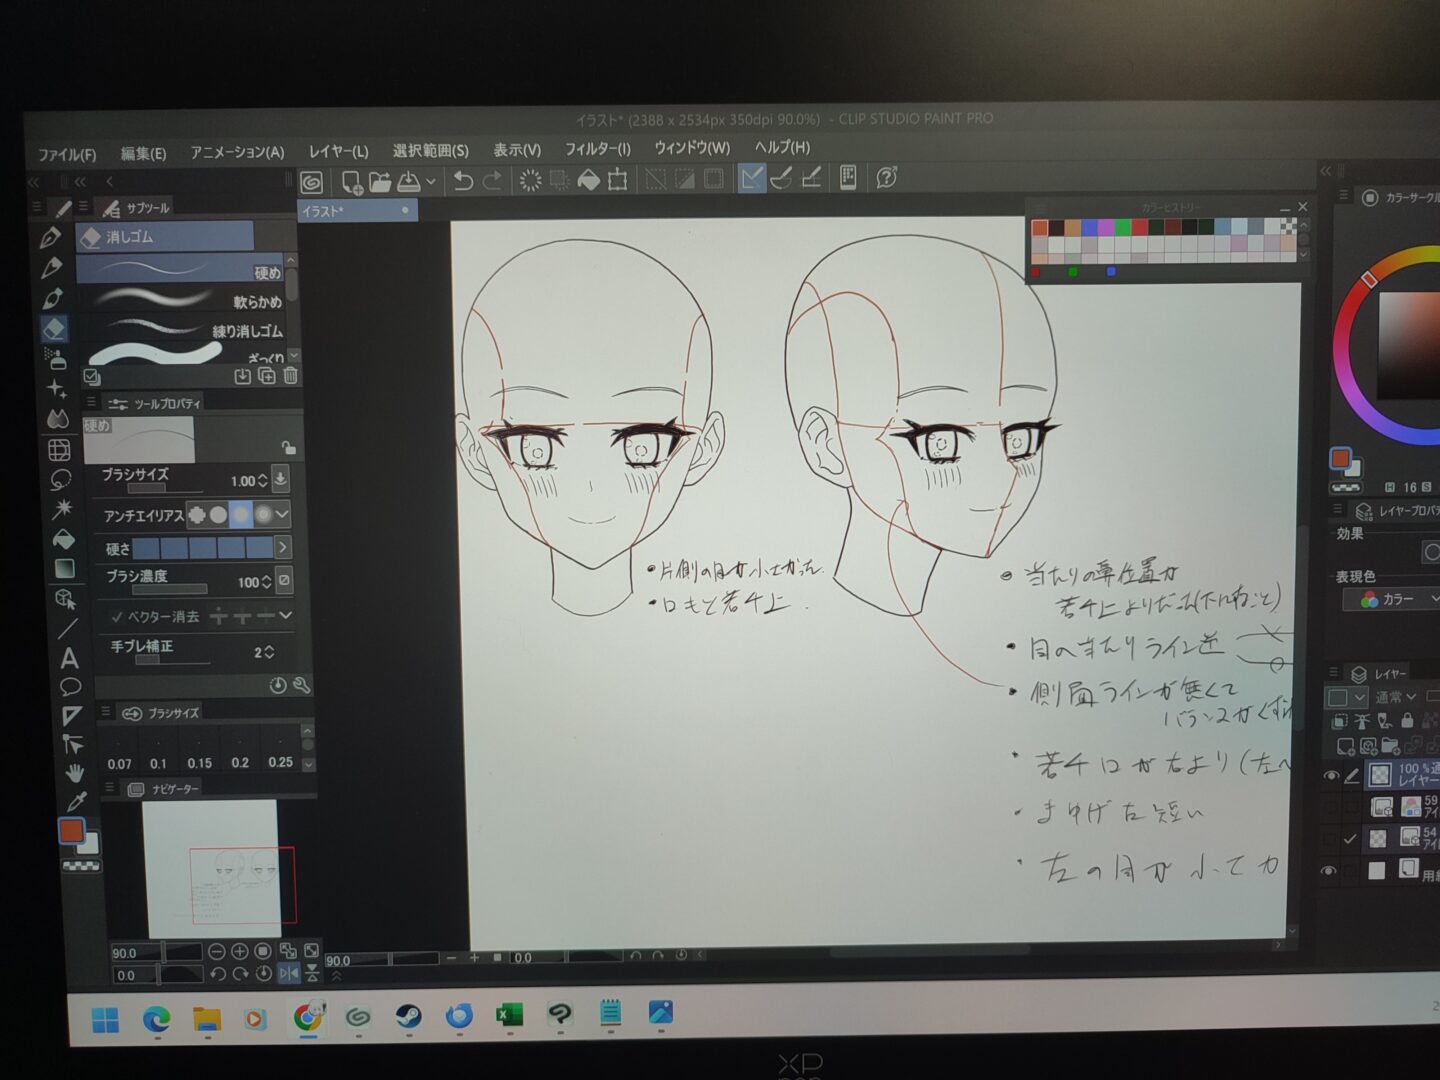Open the レイヤー(L) menu
The height and width of the screenshot is (1080, 1440).
pos(338,151)
